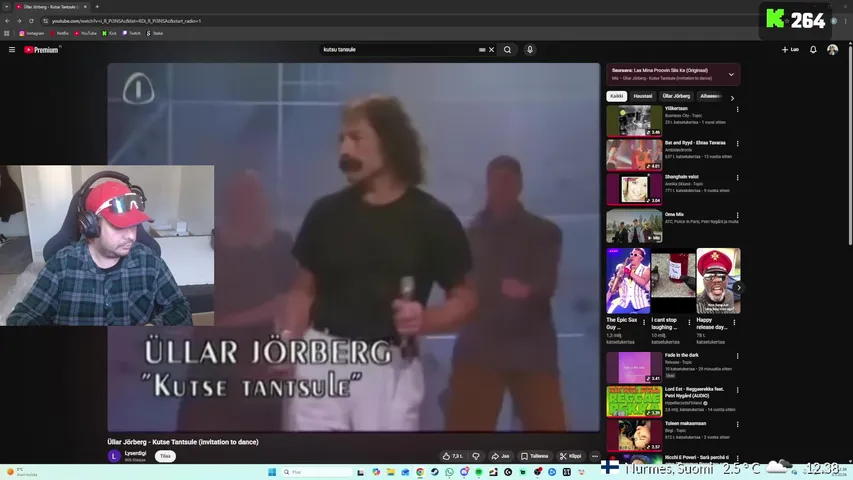Select the Aiheeseen filter chip
This screenshot has width=853, height=480.
click(x=710, y=96)
